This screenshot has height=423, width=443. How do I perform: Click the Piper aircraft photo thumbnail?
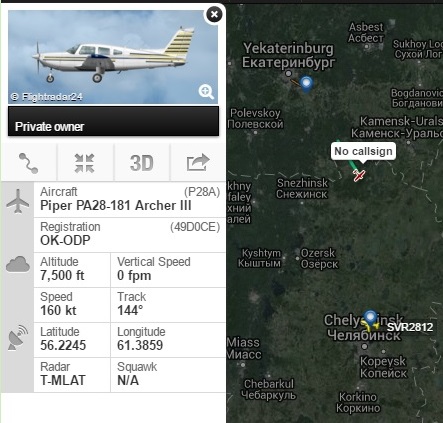(113, 57)
